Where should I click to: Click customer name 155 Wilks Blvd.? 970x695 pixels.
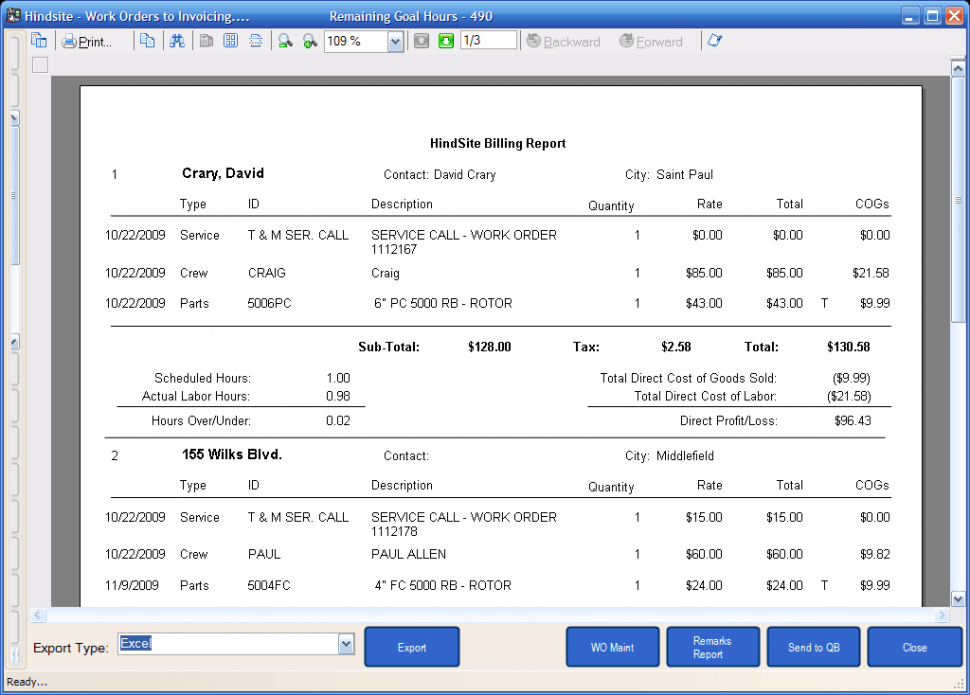point(232,454)
